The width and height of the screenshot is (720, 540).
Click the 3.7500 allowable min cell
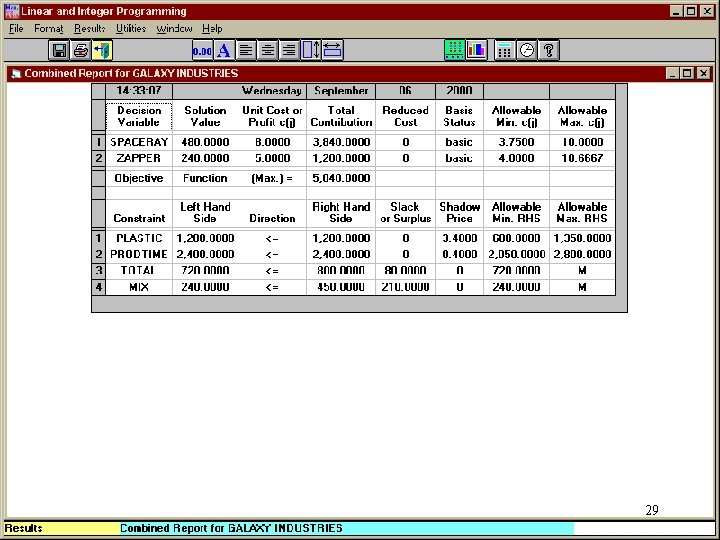pyautogui.click(x=516, y=142)
